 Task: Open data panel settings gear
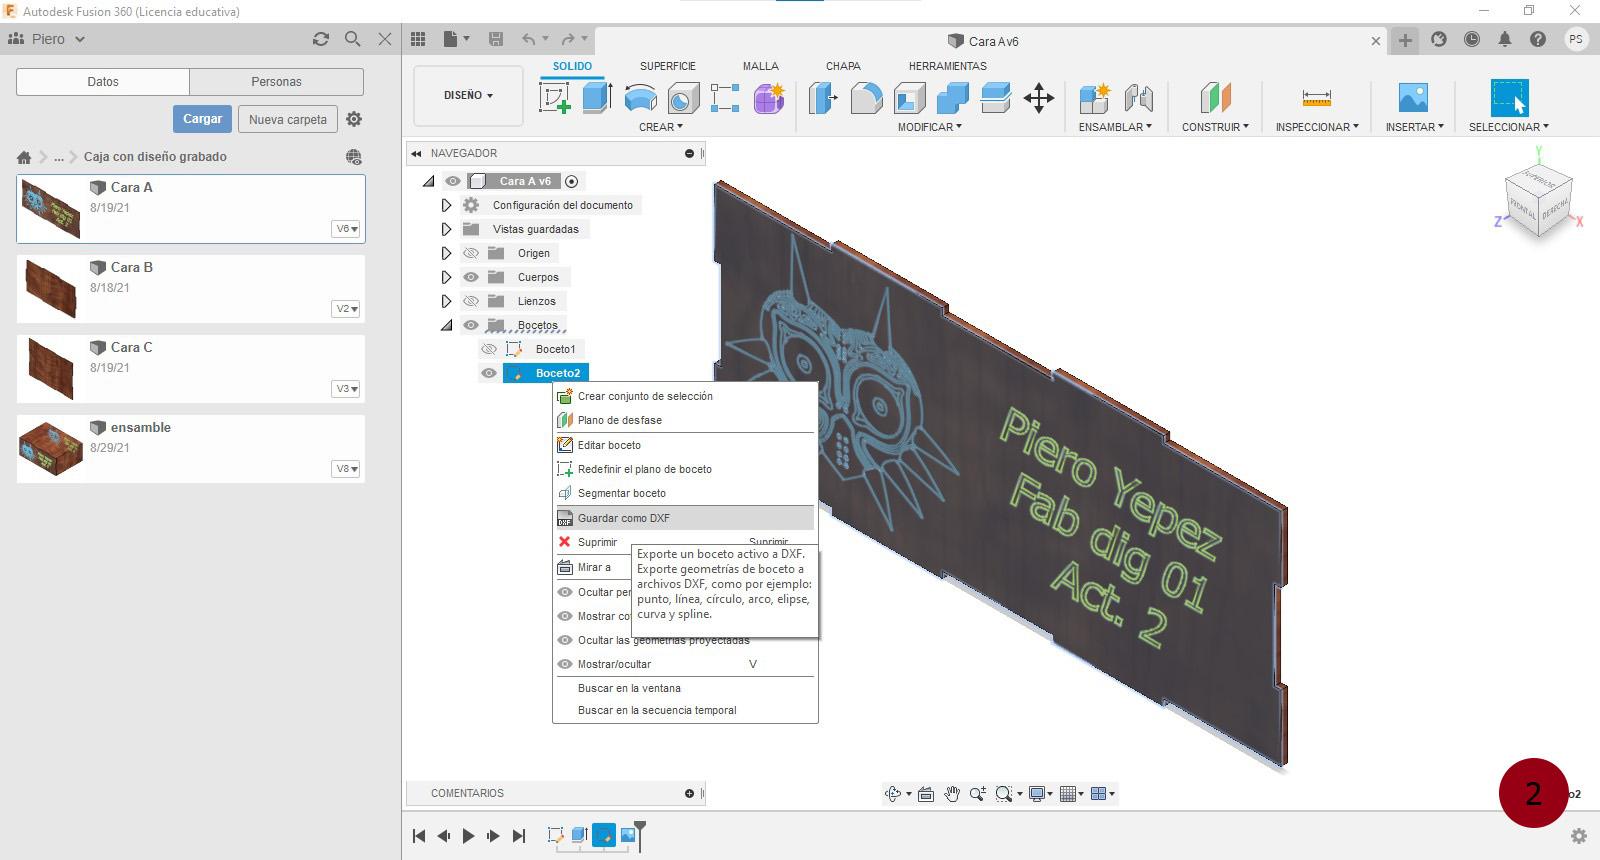(x=354, y=119)
